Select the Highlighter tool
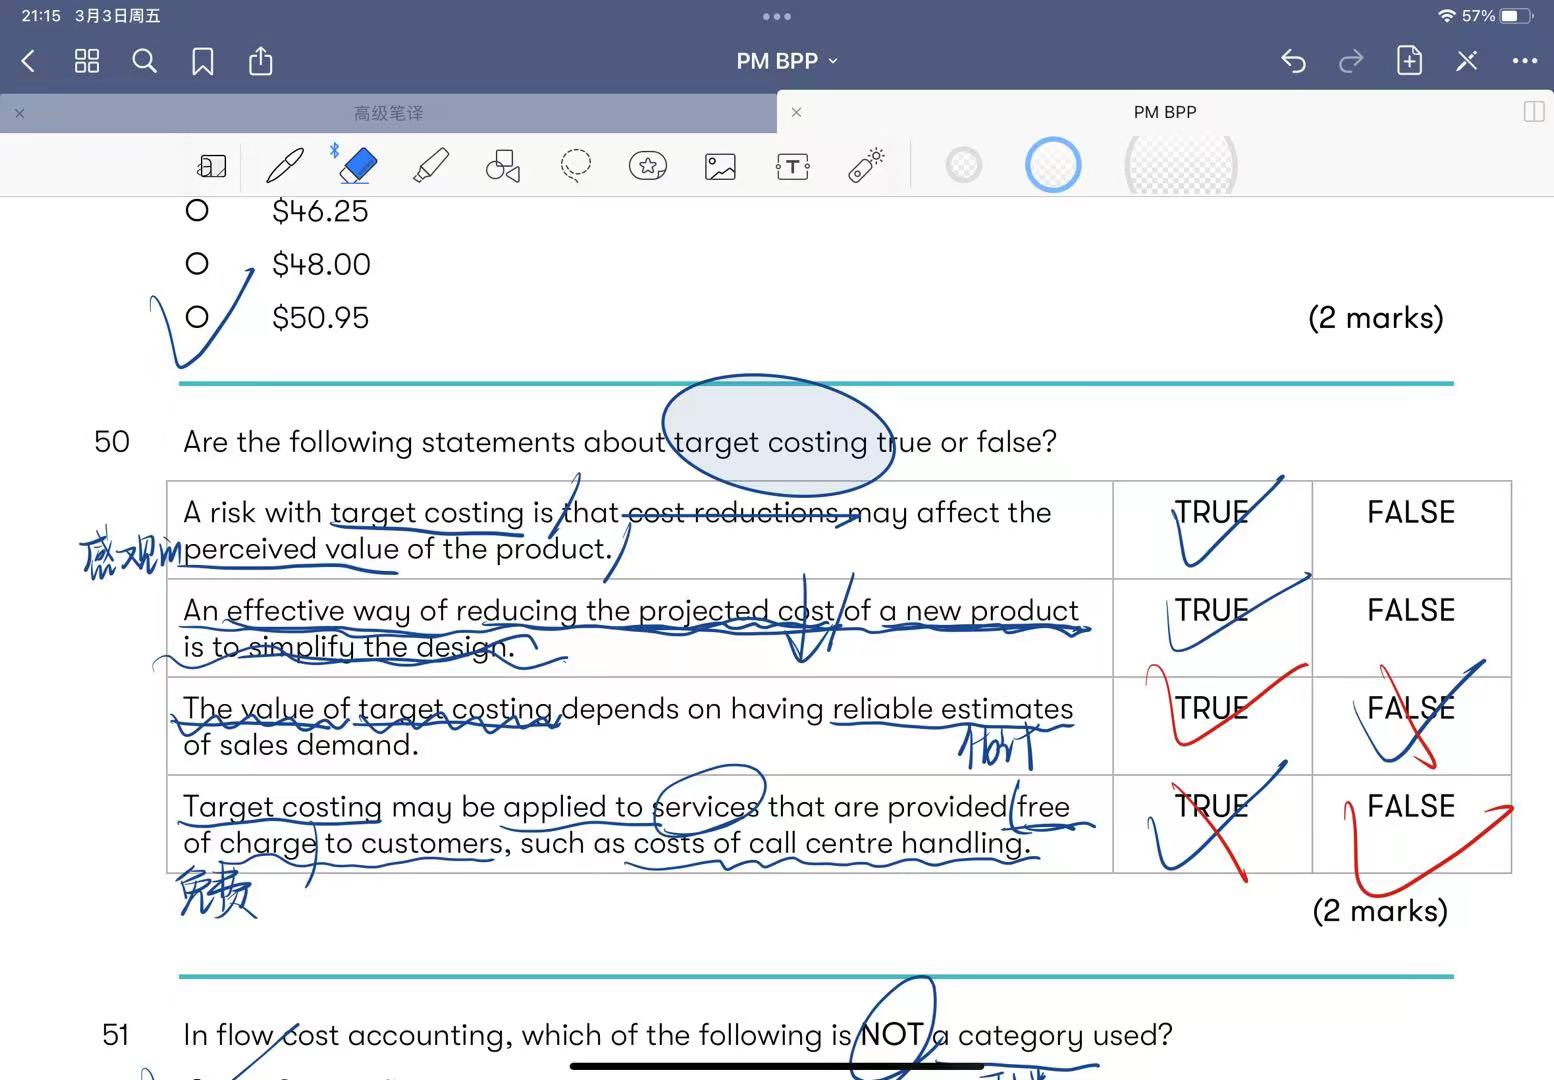This screenshot has width=1554, height=1080. pos(431,166)
